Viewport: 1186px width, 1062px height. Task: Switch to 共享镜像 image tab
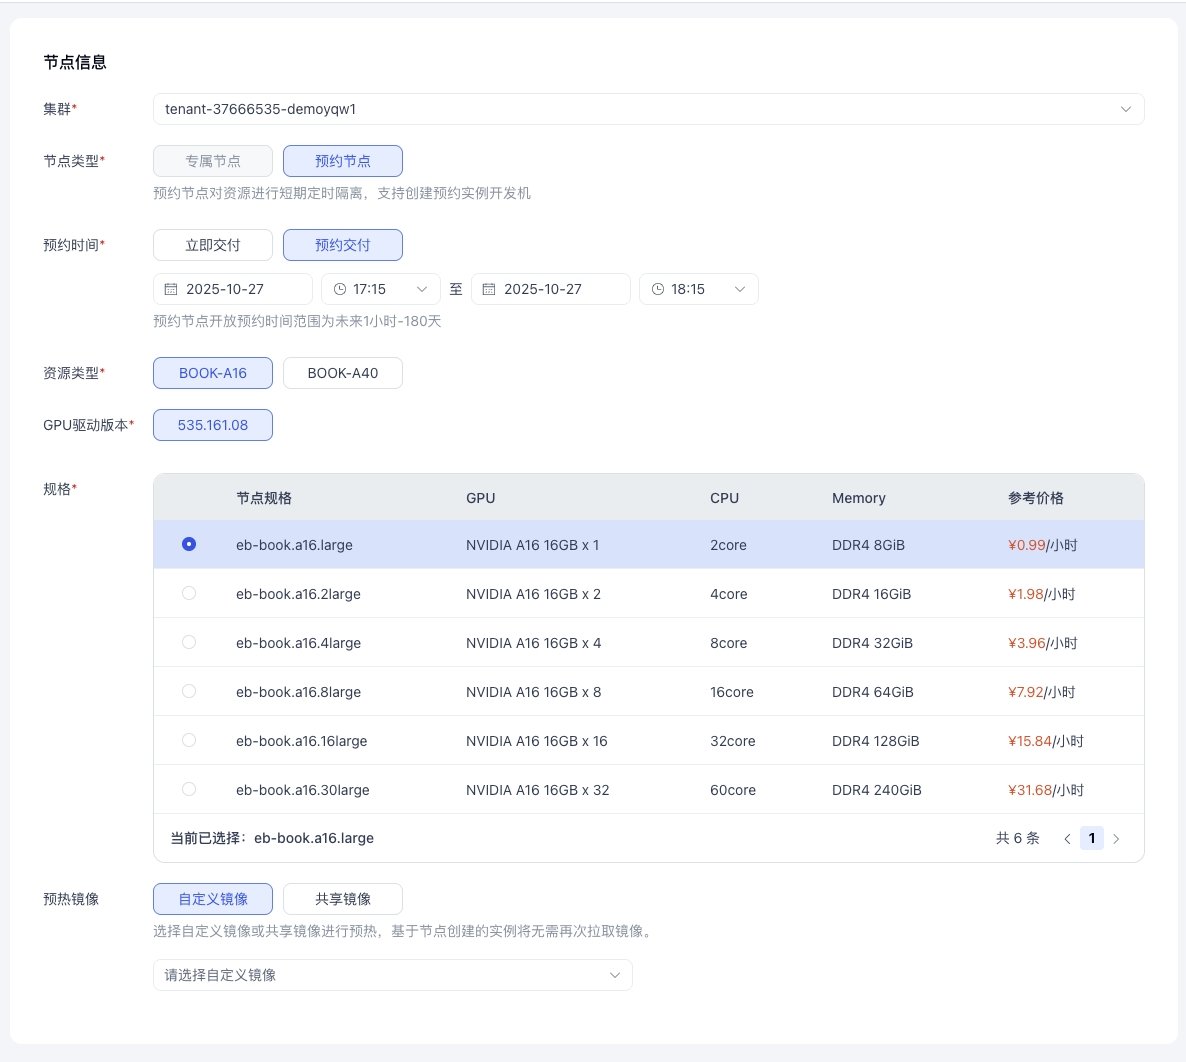pyautogui.click(x=343, y=899)
